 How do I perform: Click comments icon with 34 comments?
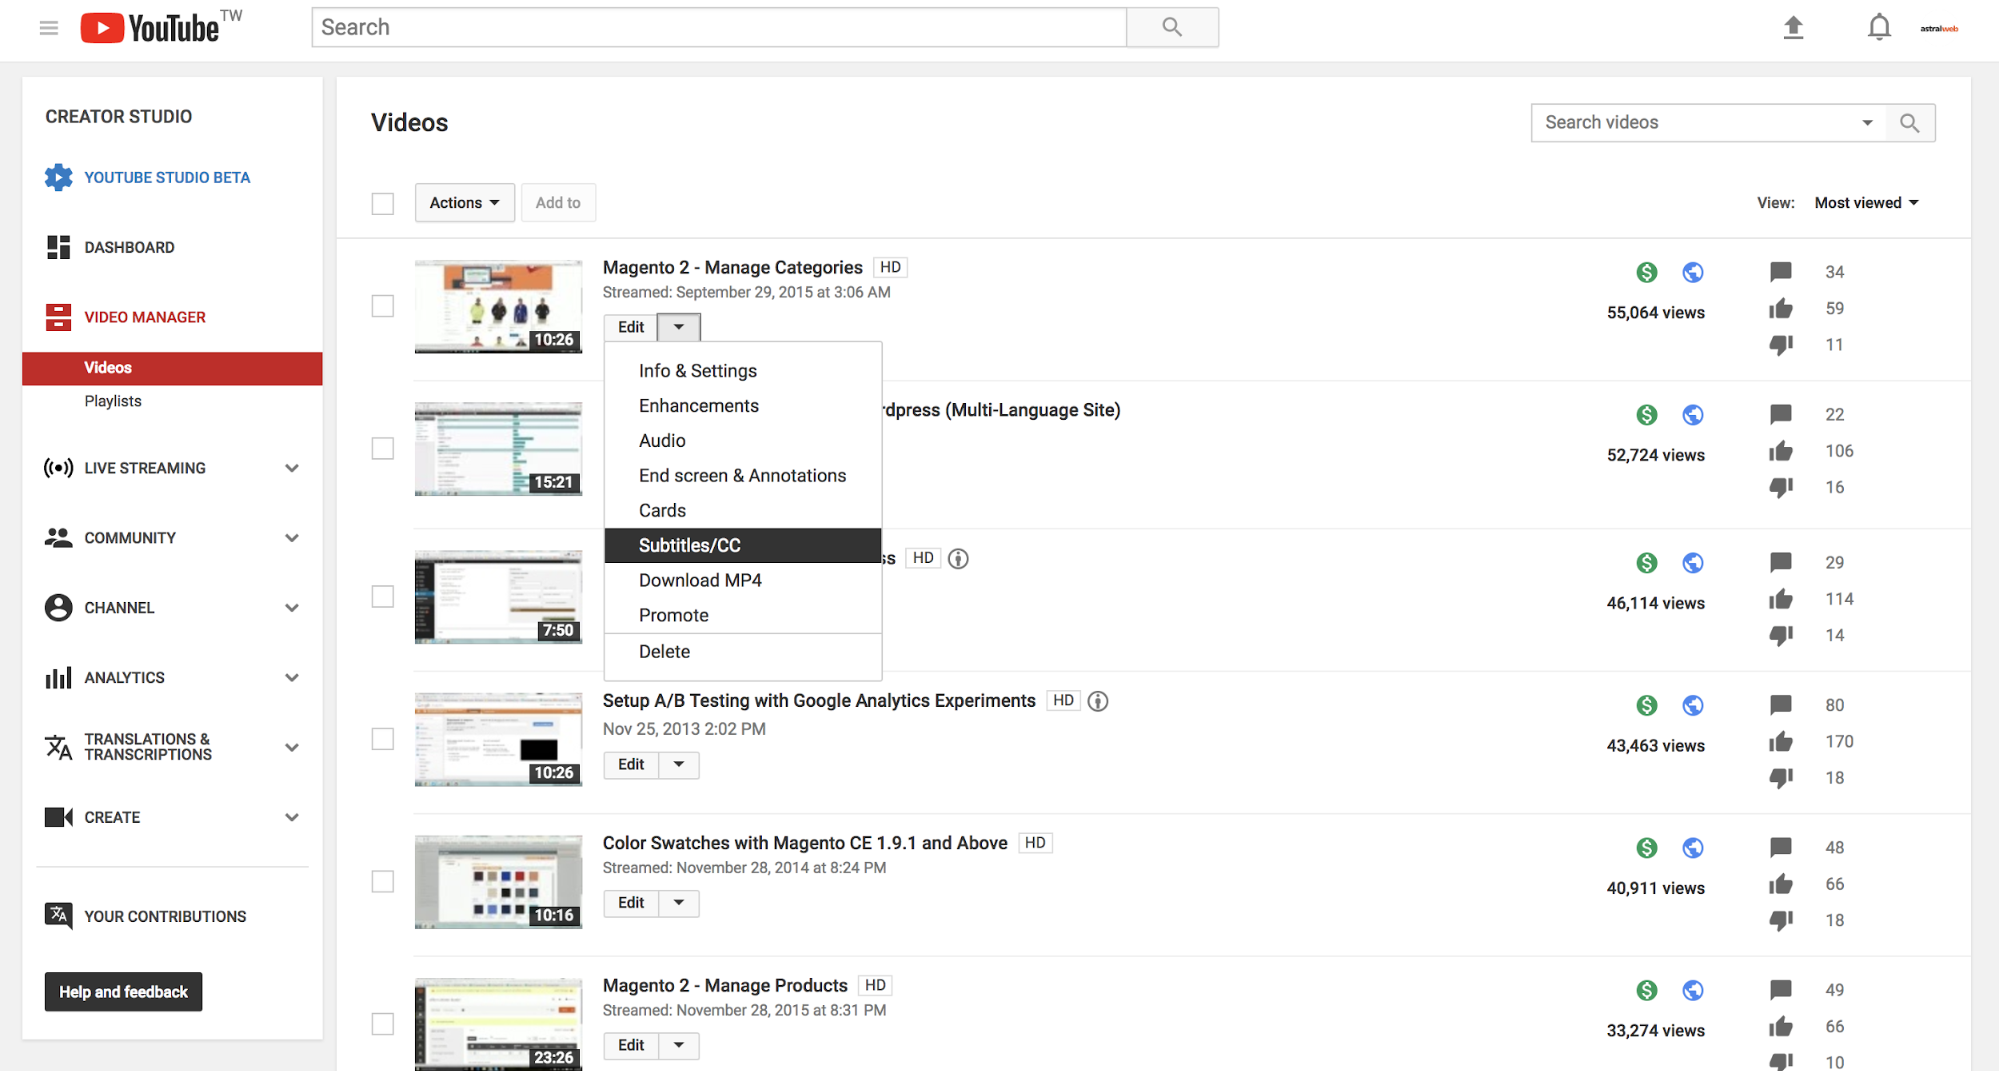[1781, 272]
